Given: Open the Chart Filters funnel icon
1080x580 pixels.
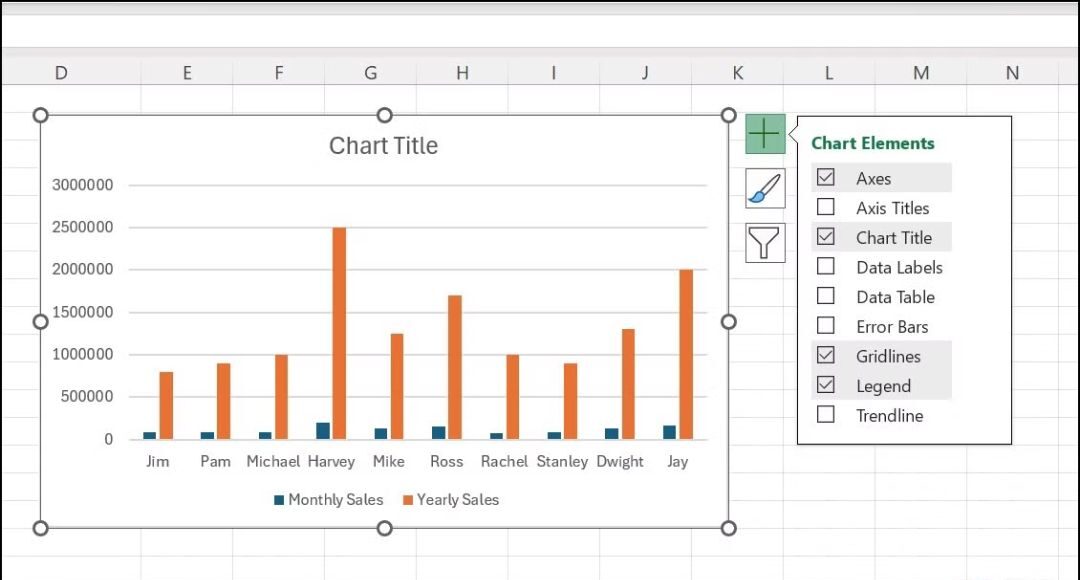Looking at the screenshot, I should point(764,242).
